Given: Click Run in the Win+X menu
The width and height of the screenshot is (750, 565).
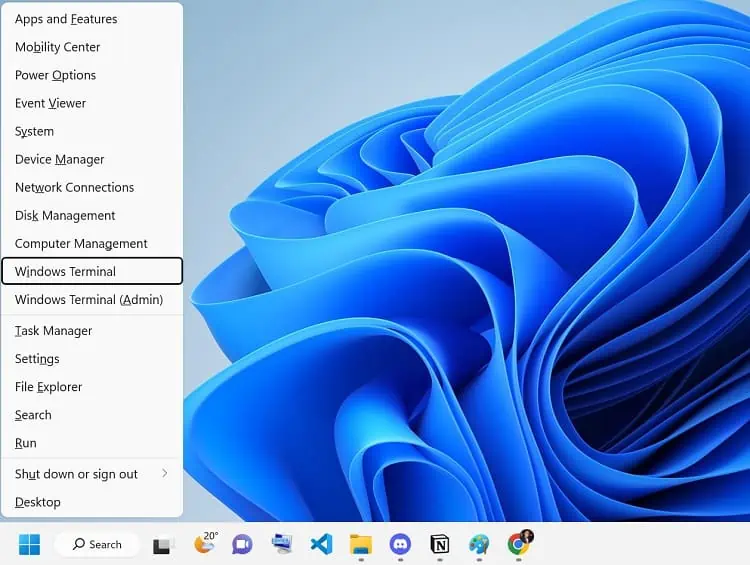Looking at the screenshot, I should click(26, 443).
